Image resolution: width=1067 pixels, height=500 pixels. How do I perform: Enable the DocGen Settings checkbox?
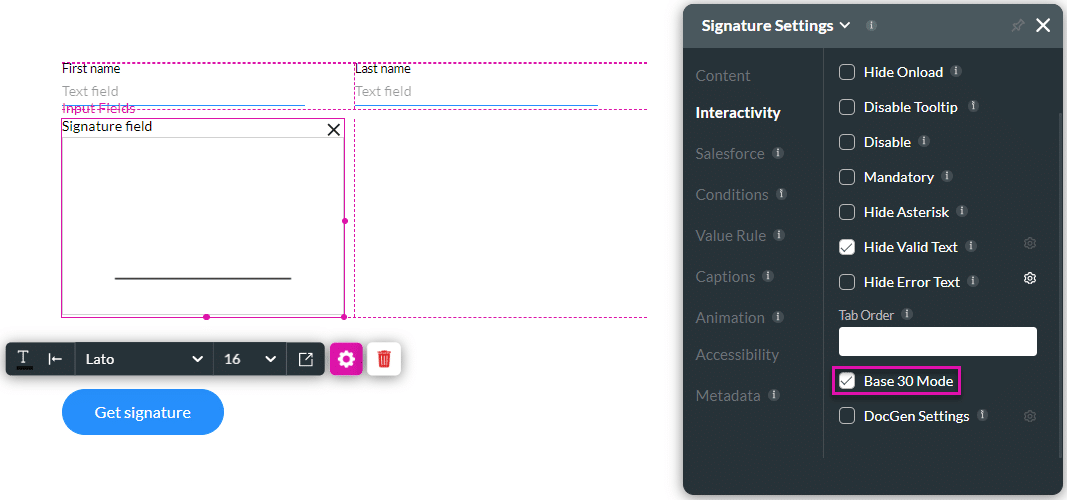pyautogui.click(x=847, y=416)
